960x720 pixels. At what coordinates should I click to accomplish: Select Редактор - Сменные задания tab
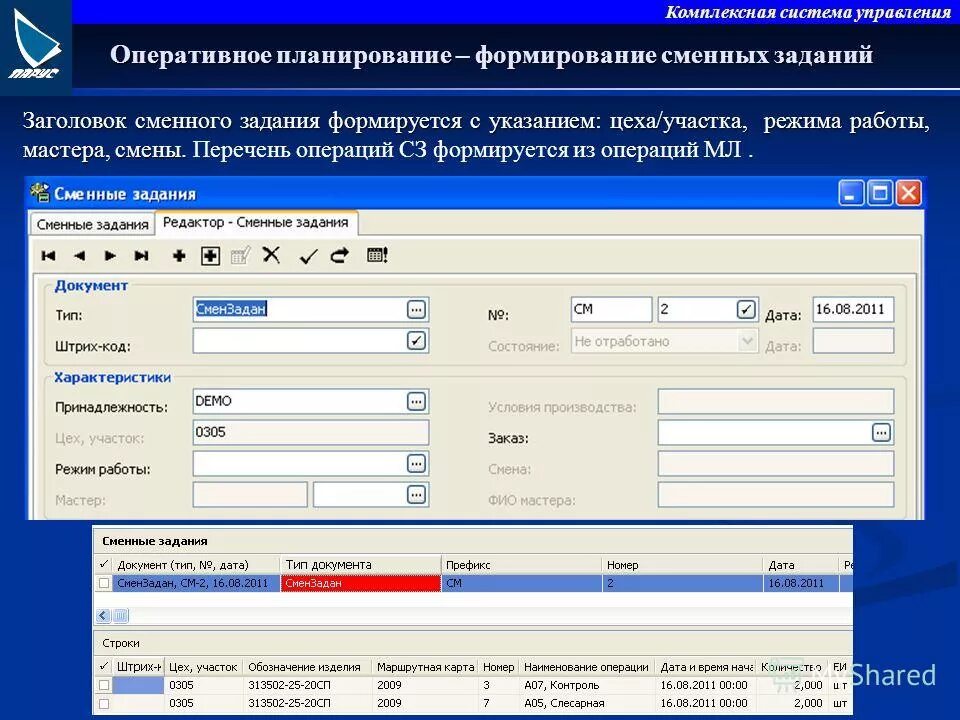[256, 223]
